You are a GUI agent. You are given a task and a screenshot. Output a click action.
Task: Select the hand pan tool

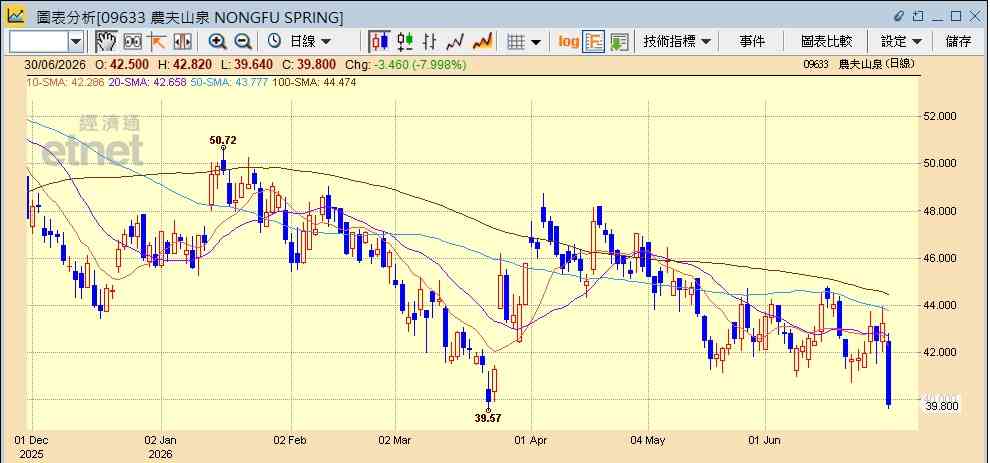pos(106,42)
